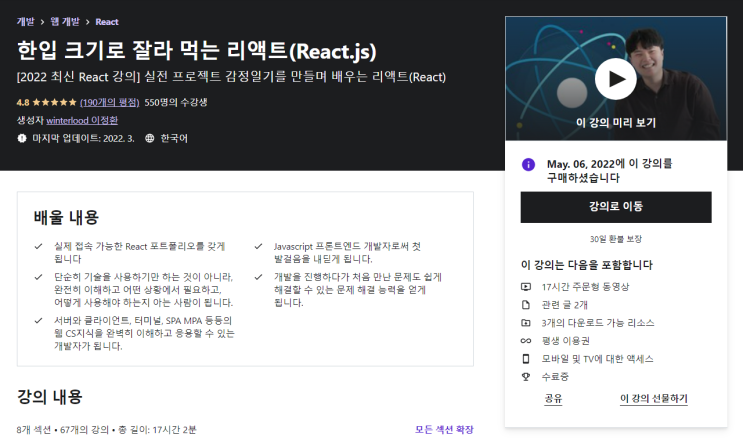
Task: Open the 웹 개발 breadcrumb link
Action: click(65, 22)
